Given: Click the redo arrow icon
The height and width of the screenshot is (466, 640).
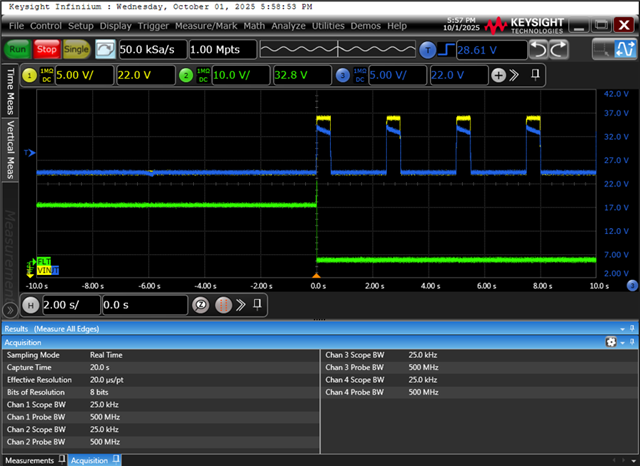Looking at the screenshot, I should tap(558, 50).
